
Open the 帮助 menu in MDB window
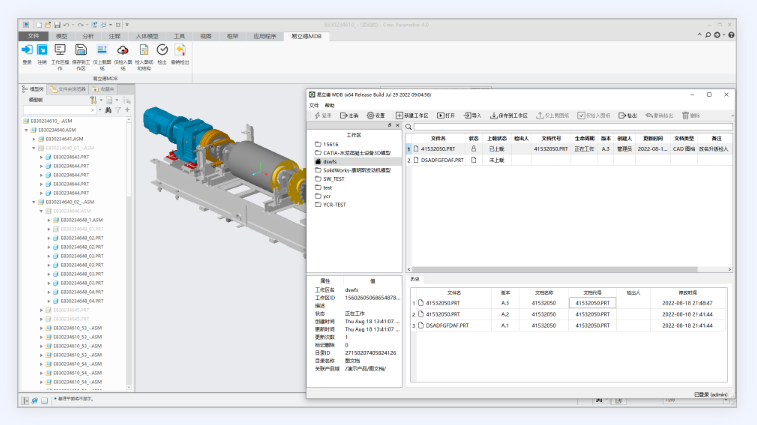330,105
